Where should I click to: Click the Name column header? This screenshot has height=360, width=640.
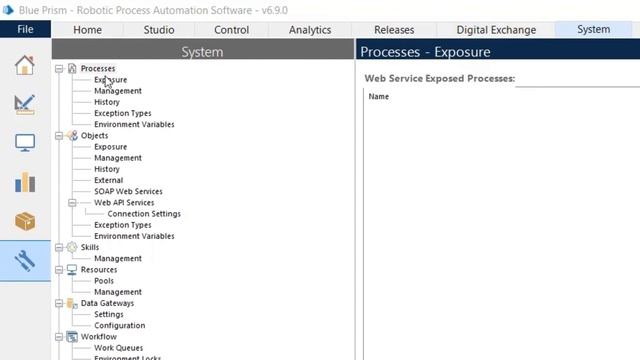pos(378,97)
